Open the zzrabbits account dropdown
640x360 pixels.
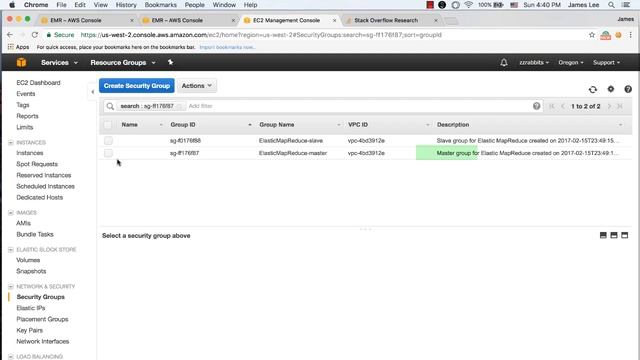(534, 62)
